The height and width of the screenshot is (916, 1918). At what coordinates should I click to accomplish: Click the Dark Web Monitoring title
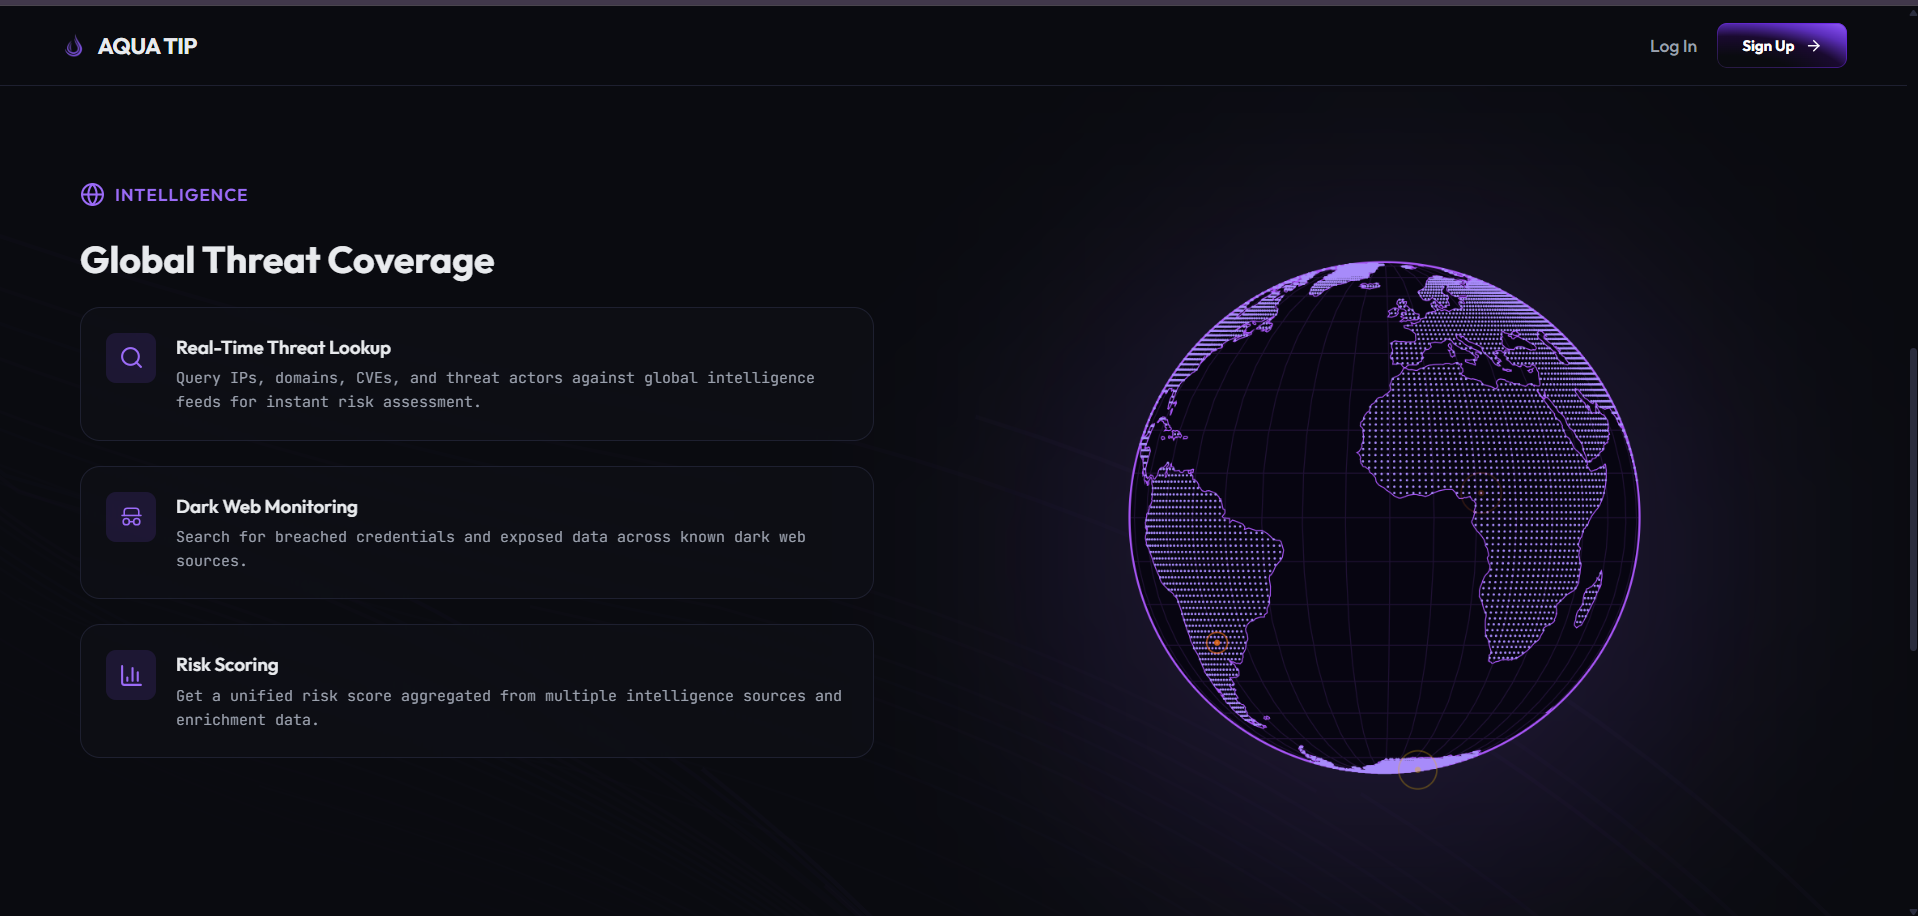pos(267,507)
